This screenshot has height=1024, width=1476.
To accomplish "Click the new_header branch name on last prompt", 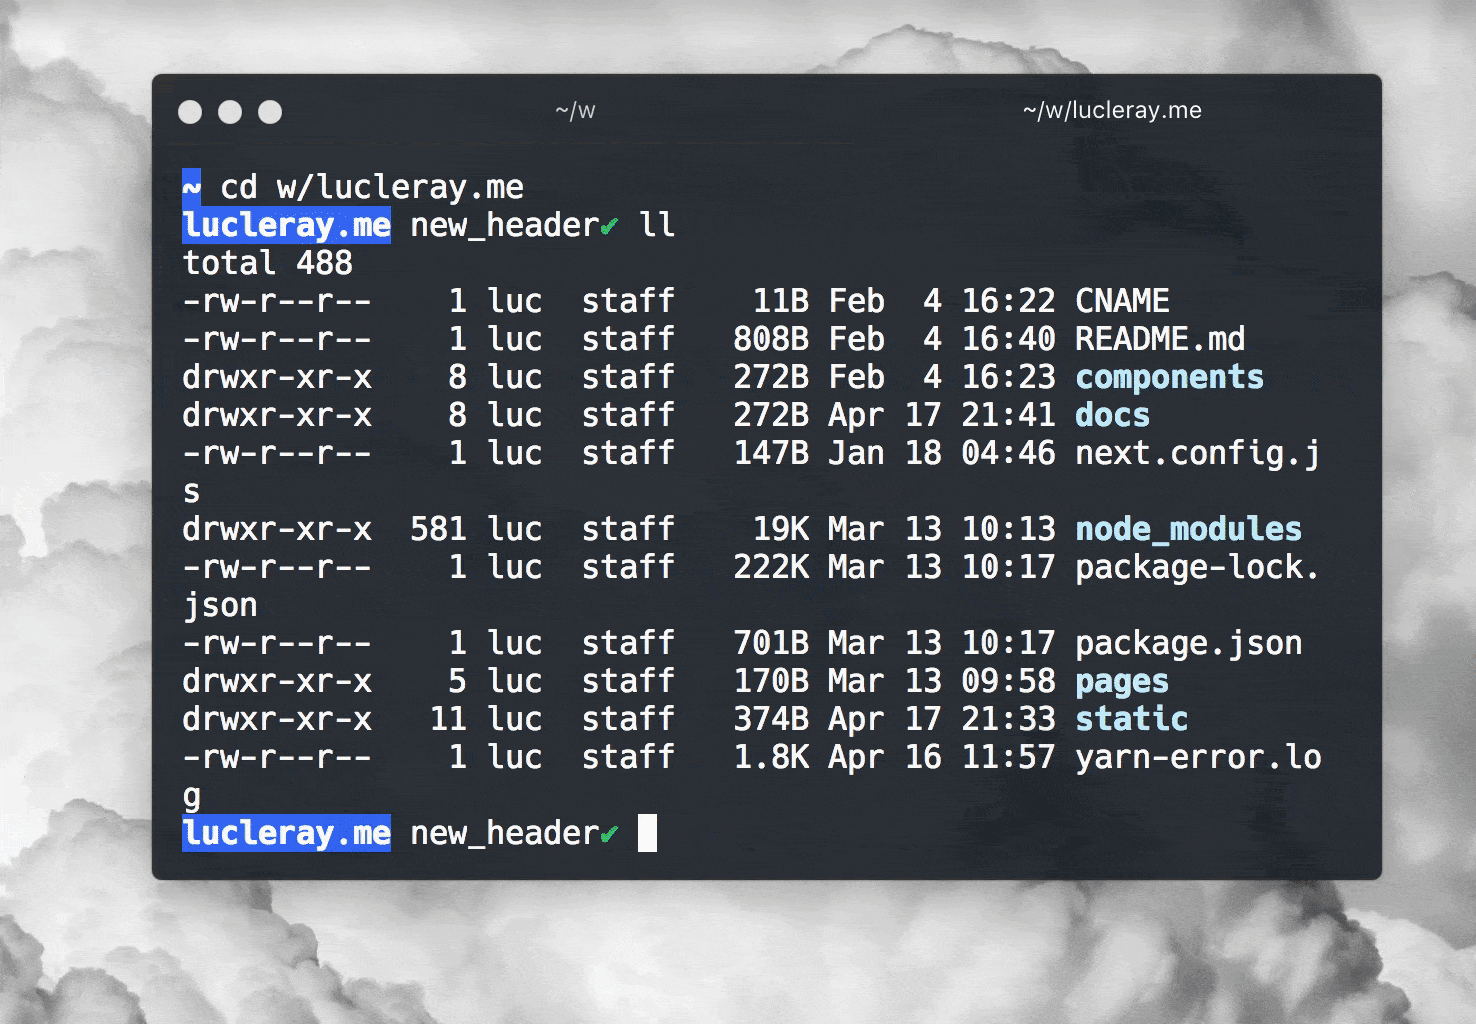I will click(505, 833).
